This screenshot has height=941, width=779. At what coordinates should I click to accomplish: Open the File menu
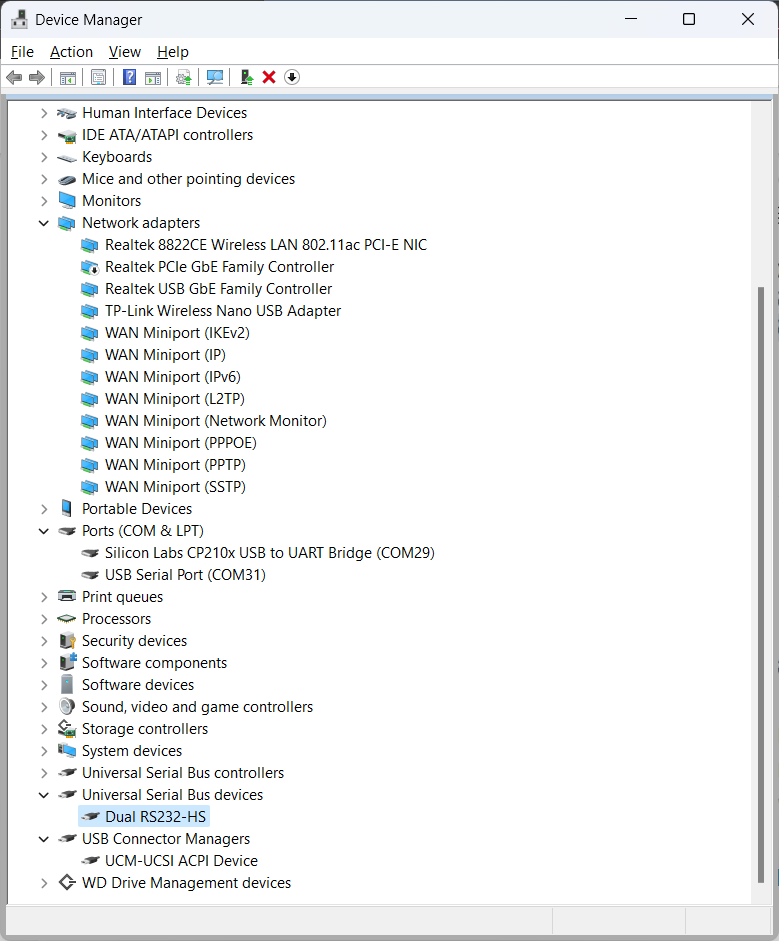coord(22,52)
